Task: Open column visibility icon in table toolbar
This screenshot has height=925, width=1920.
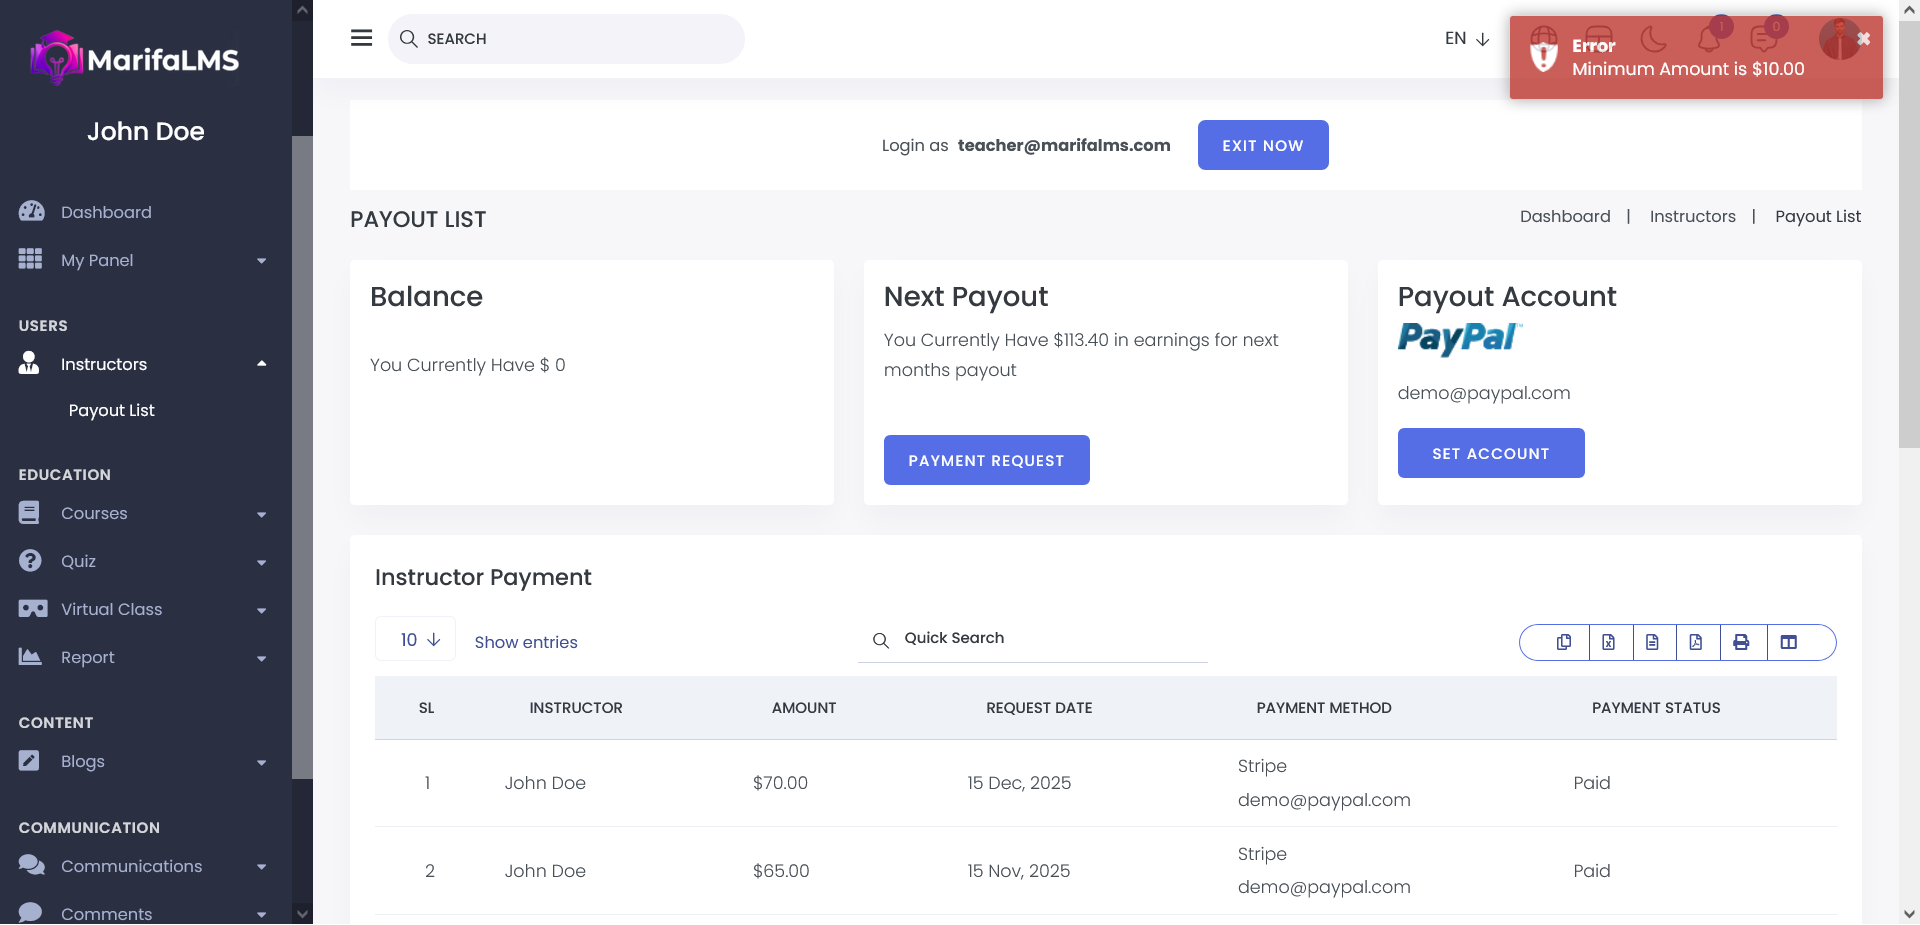Action: 1789,642
